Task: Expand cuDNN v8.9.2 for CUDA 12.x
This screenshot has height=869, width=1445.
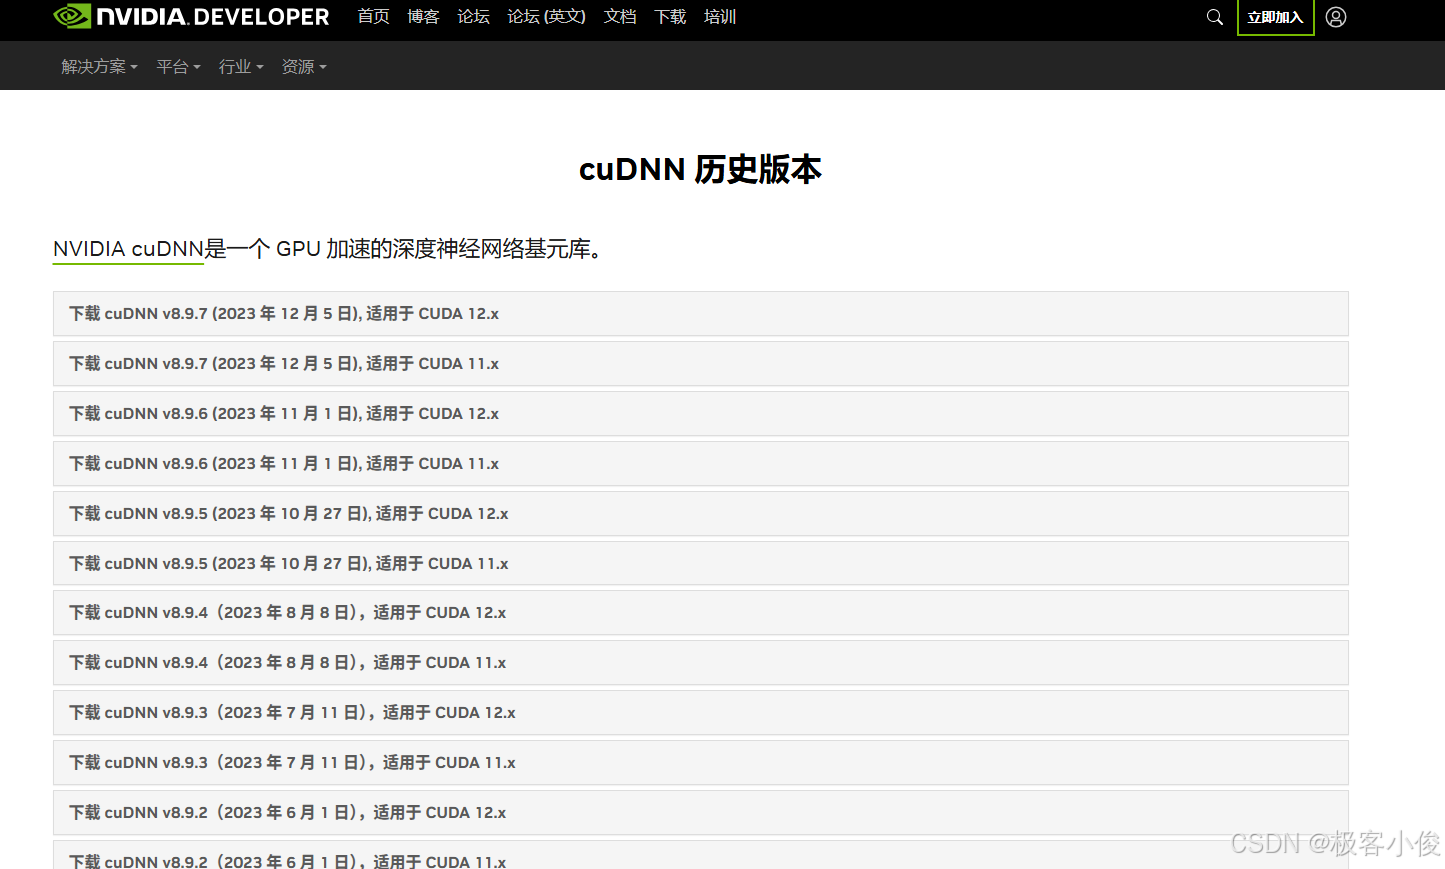Action: (700, 813)
